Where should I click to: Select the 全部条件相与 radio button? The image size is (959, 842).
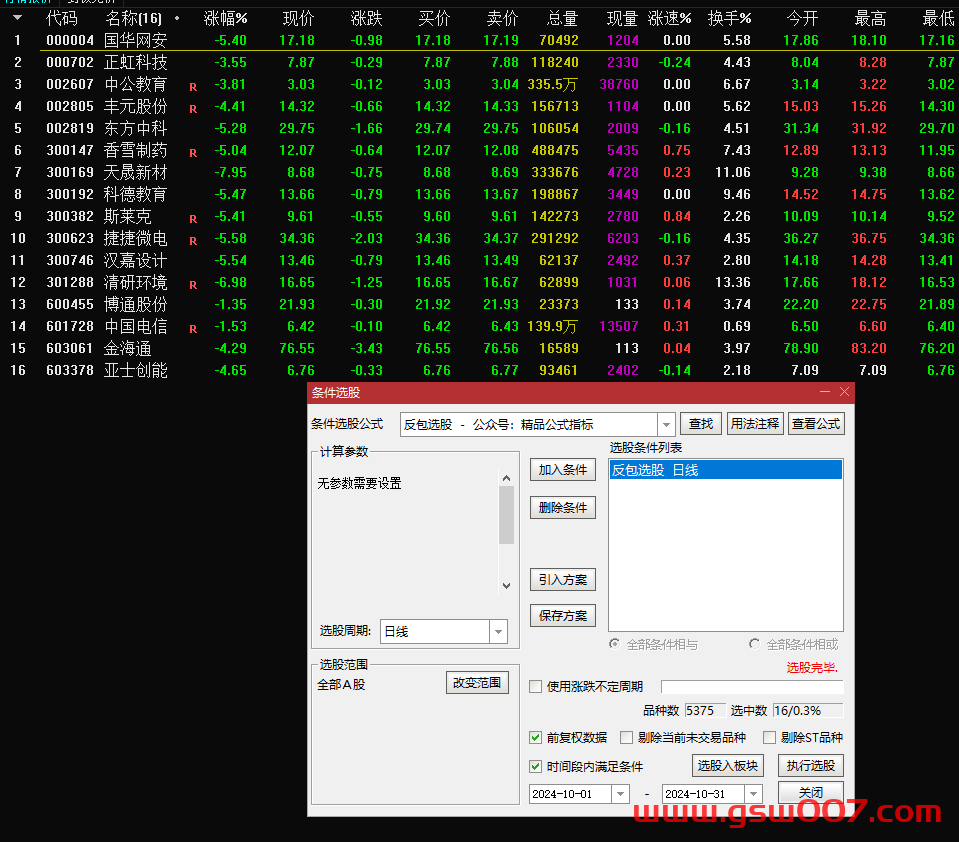click(615, 644)
